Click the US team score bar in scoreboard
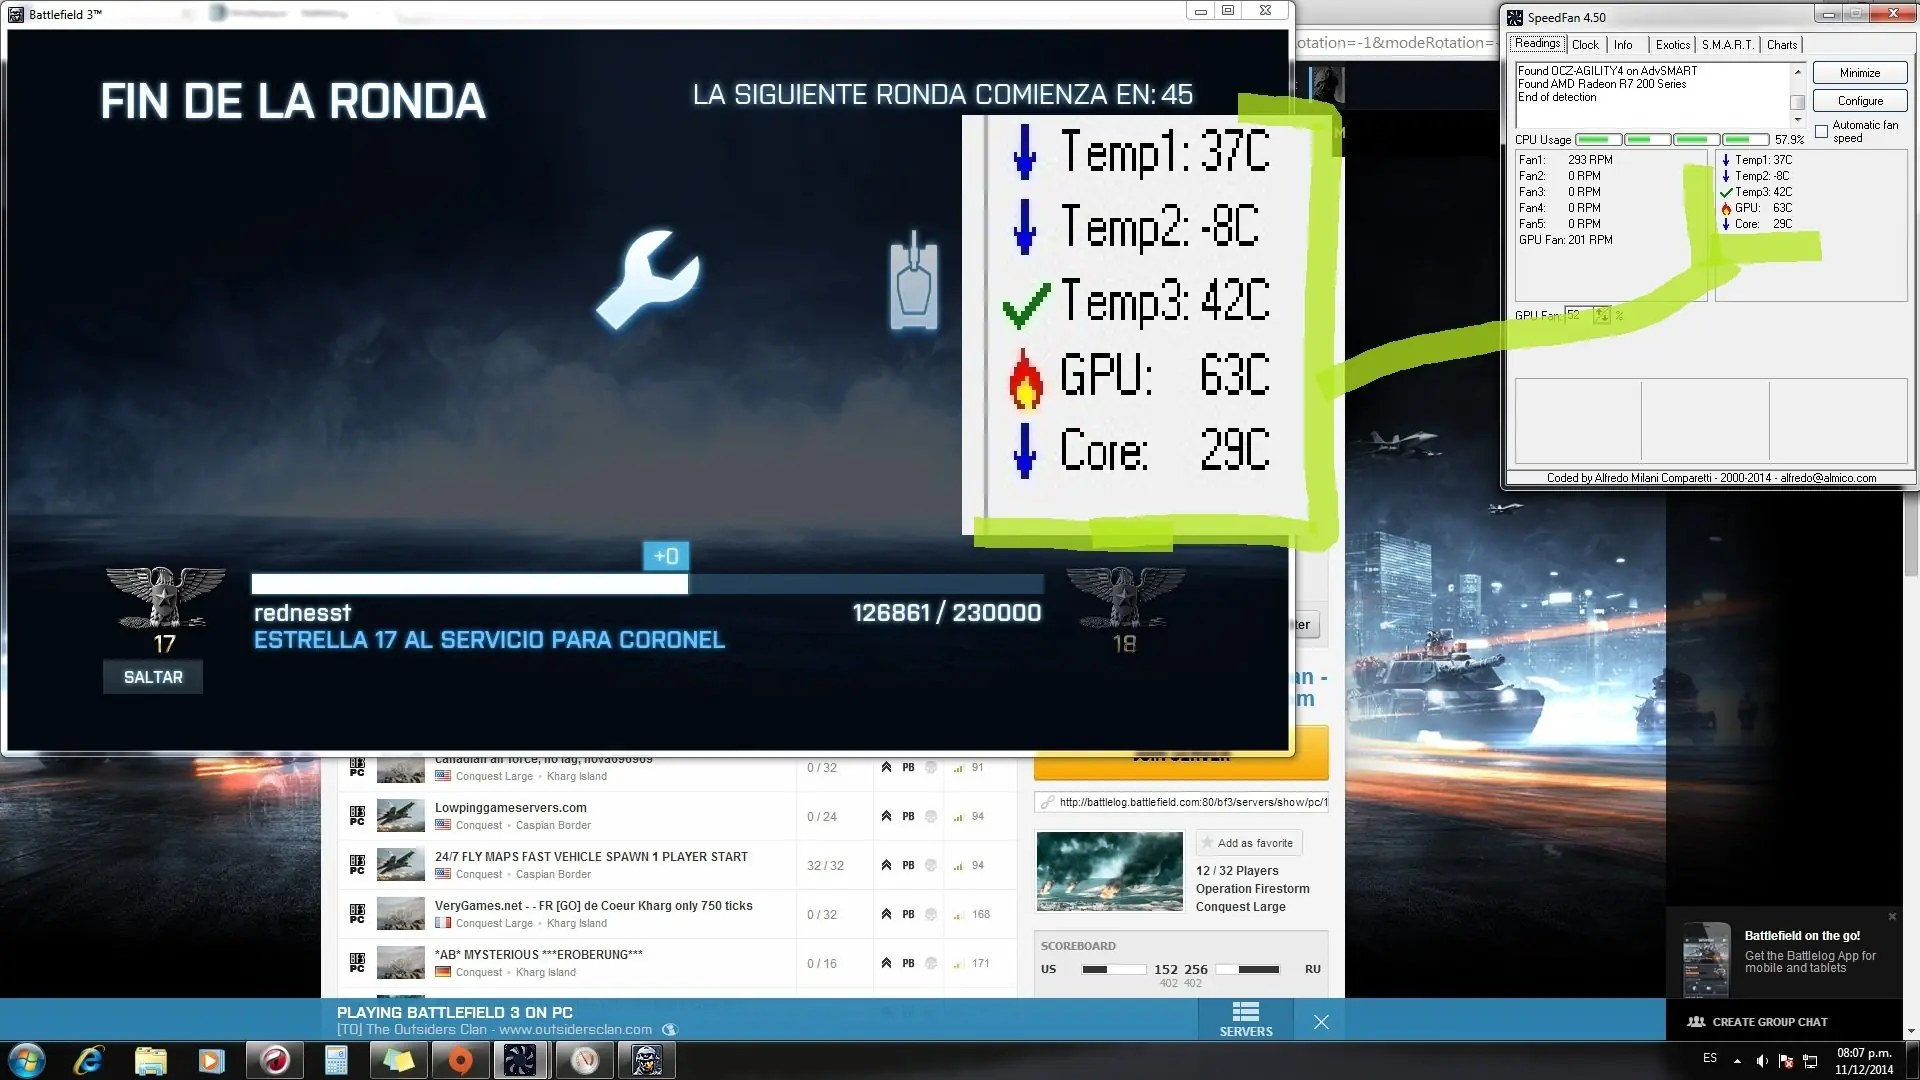Viewport: 1920px width, 1080px height. 1114,969
